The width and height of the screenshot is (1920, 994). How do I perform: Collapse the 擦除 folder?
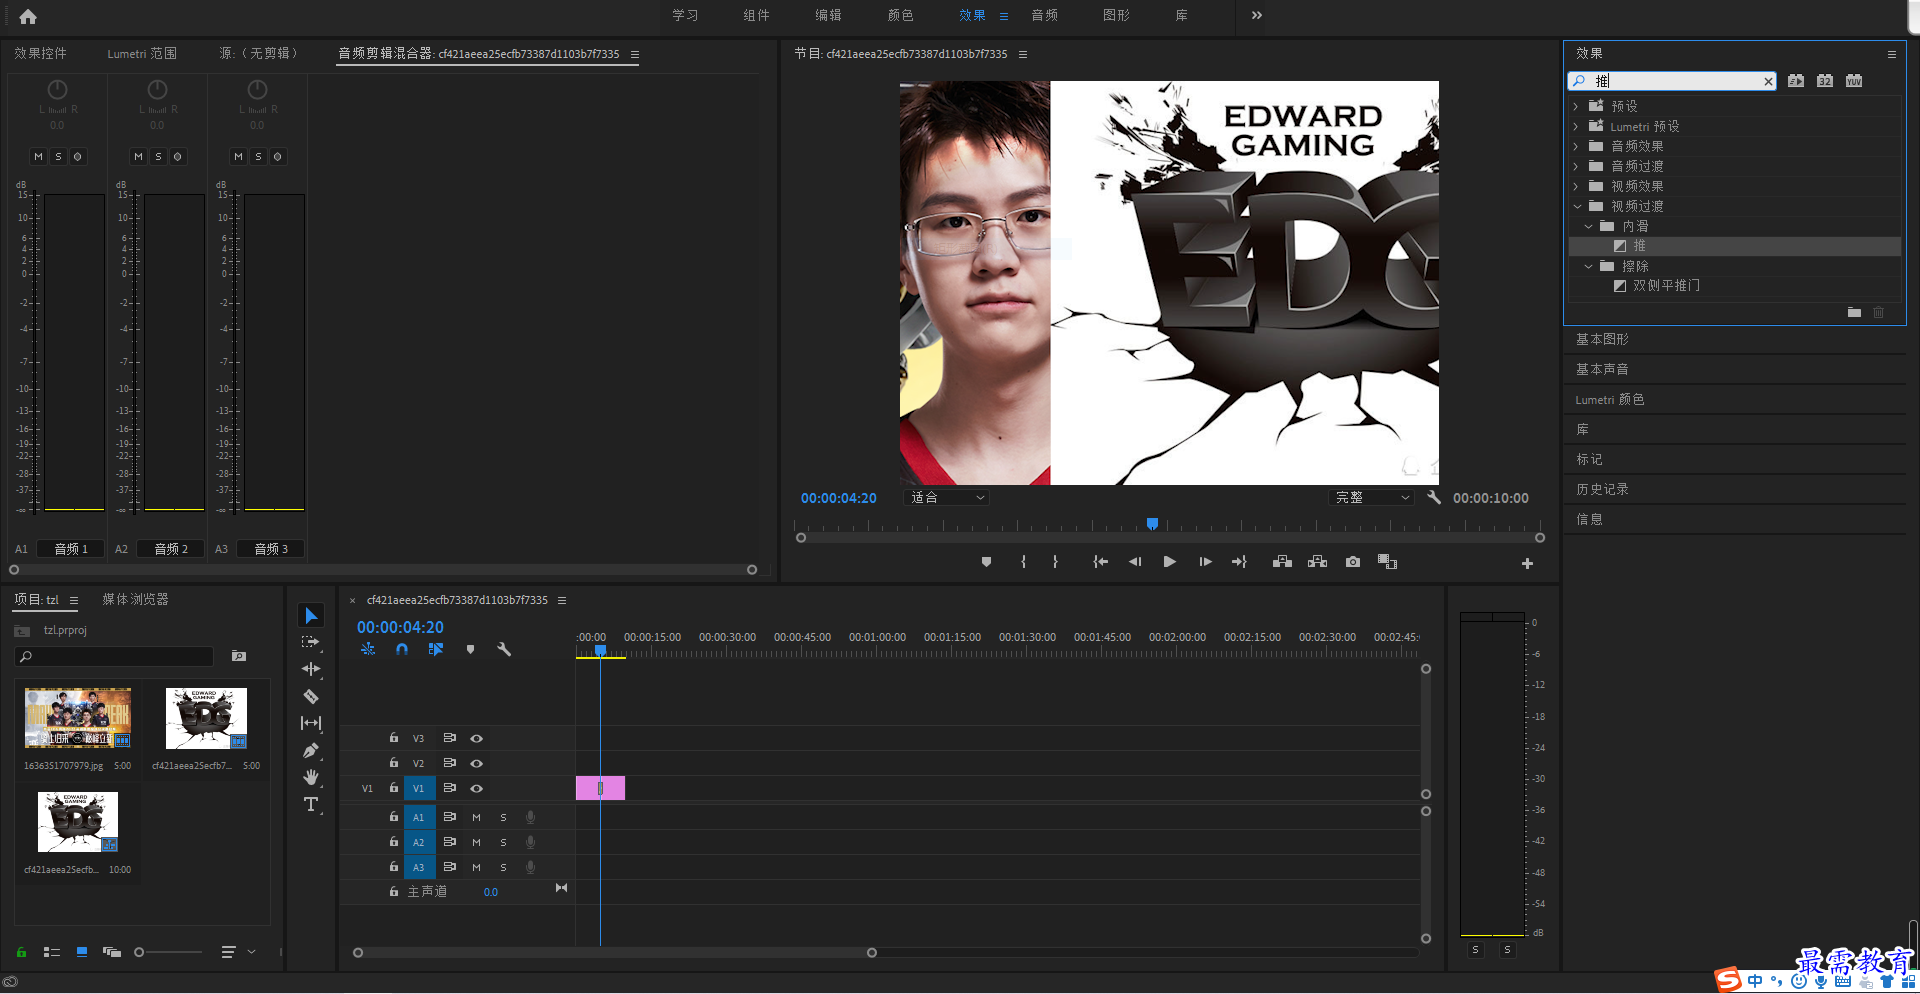[1588, 266]
